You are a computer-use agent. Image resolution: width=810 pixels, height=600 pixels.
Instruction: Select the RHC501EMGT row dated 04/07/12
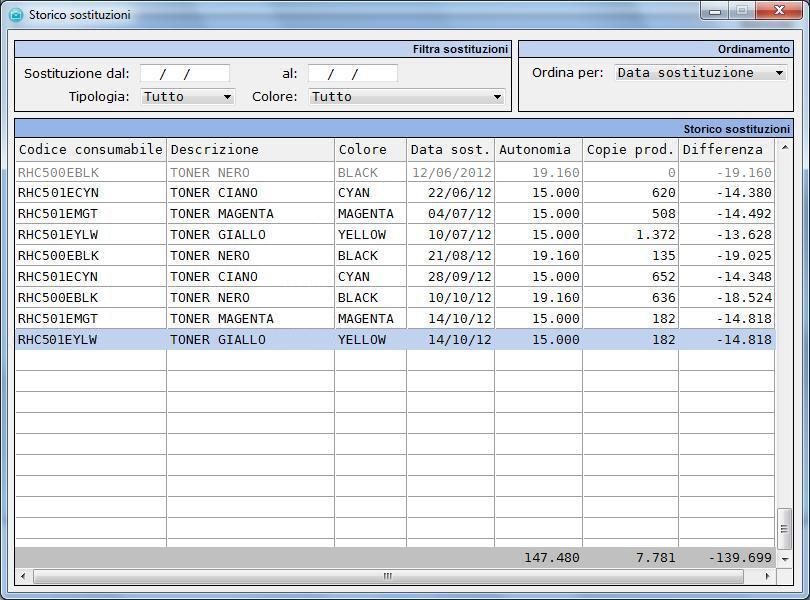(x=395, y=213)
